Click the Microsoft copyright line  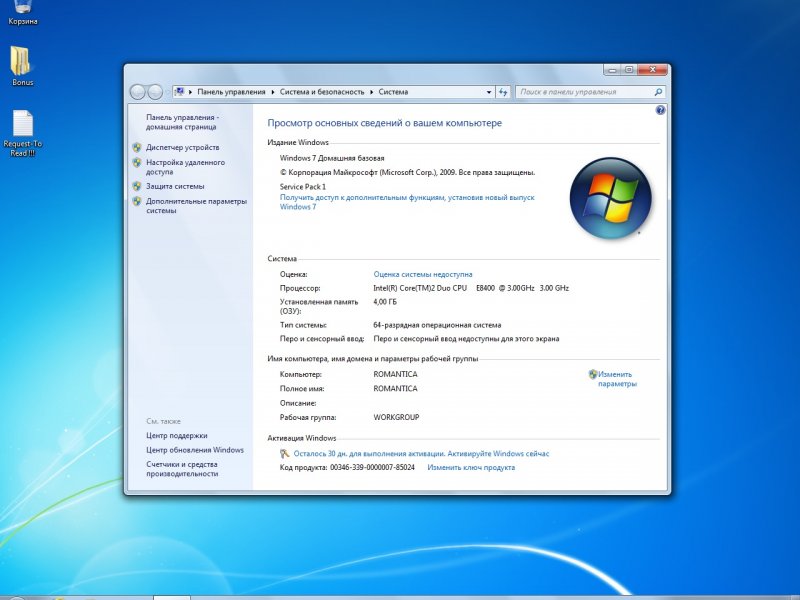point(407,172)
